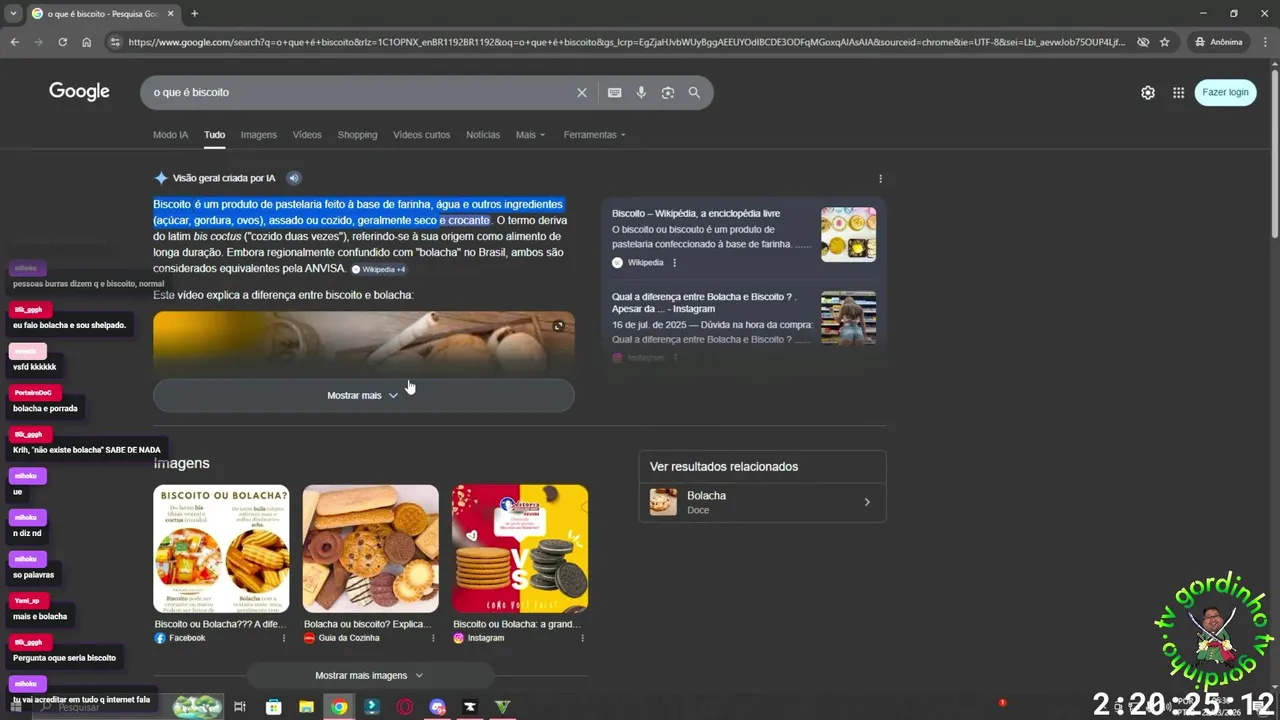Open Biscoito ou Bolacha Instagram image
The image size is (1280, 720).
(520, 548)
